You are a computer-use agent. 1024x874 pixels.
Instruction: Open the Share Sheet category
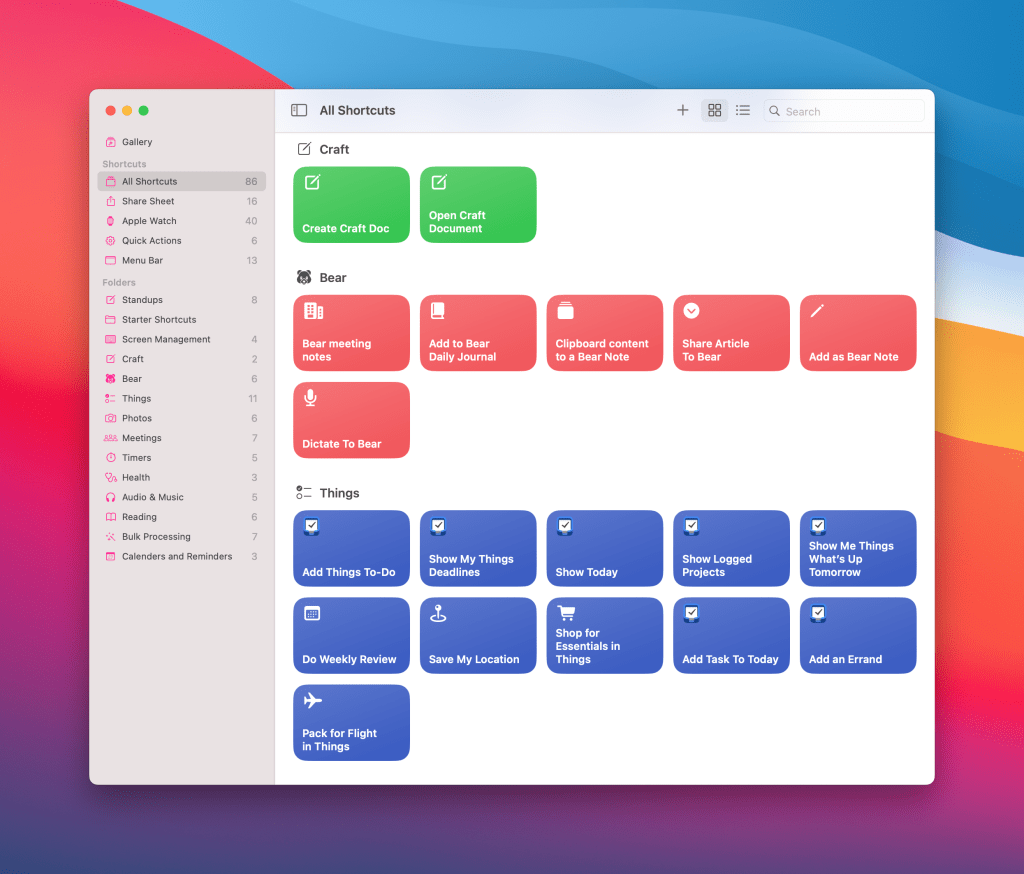(148, 201)
